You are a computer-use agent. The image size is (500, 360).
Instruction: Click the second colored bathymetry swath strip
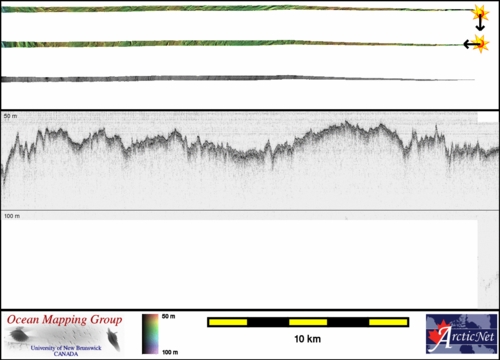click(x=233, y=44)
